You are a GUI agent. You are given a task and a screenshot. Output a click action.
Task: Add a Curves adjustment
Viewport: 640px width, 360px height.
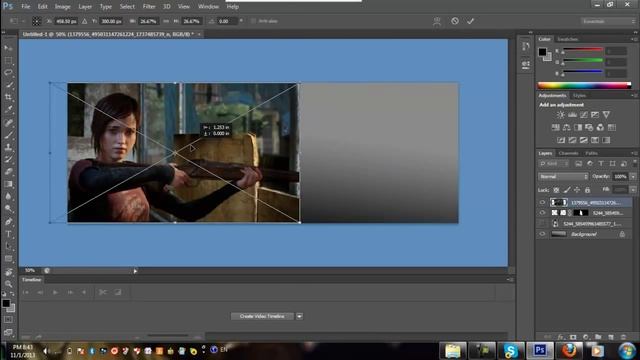(584, 115)
